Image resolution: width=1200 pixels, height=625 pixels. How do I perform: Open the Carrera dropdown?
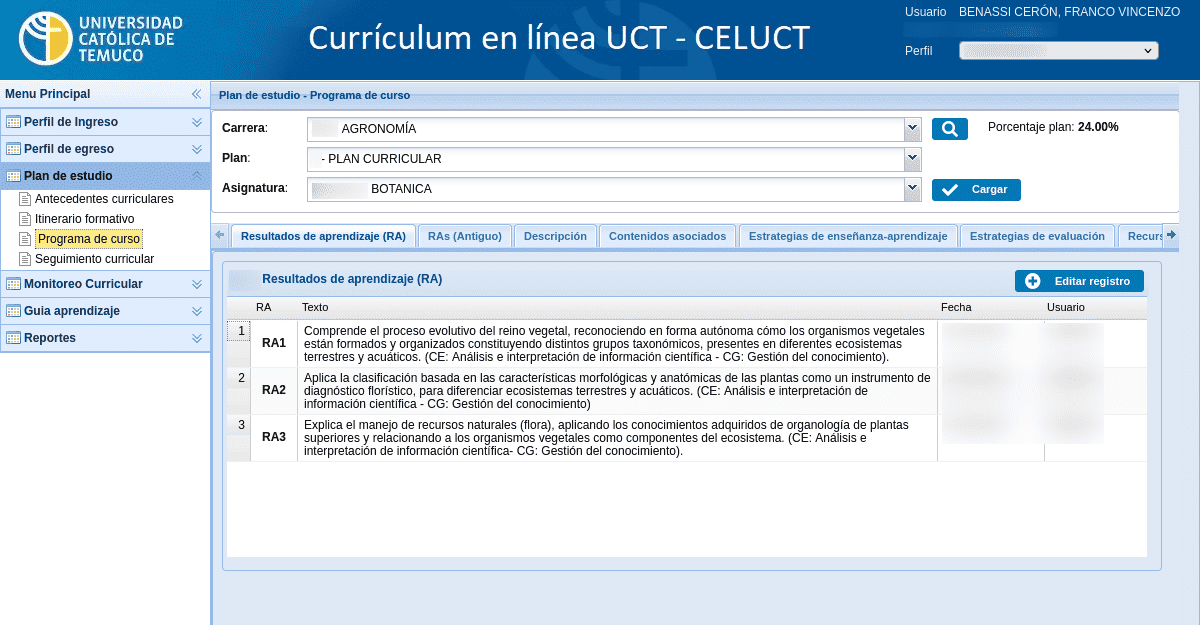911,128
